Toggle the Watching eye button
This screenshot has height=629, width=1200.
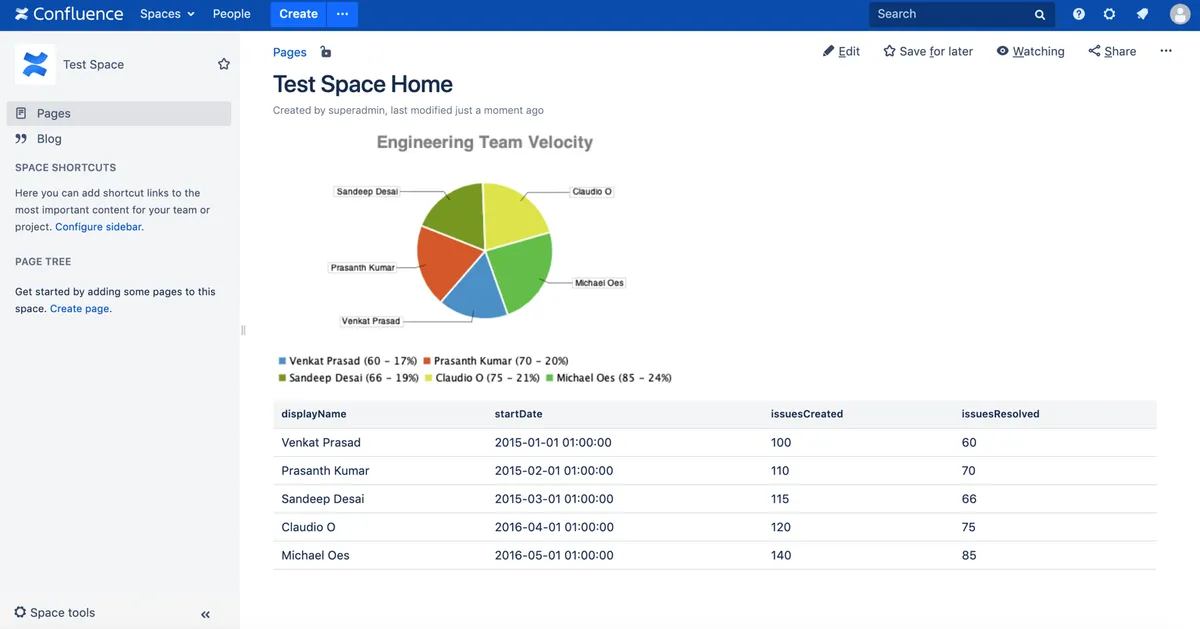click(1030, 51)
